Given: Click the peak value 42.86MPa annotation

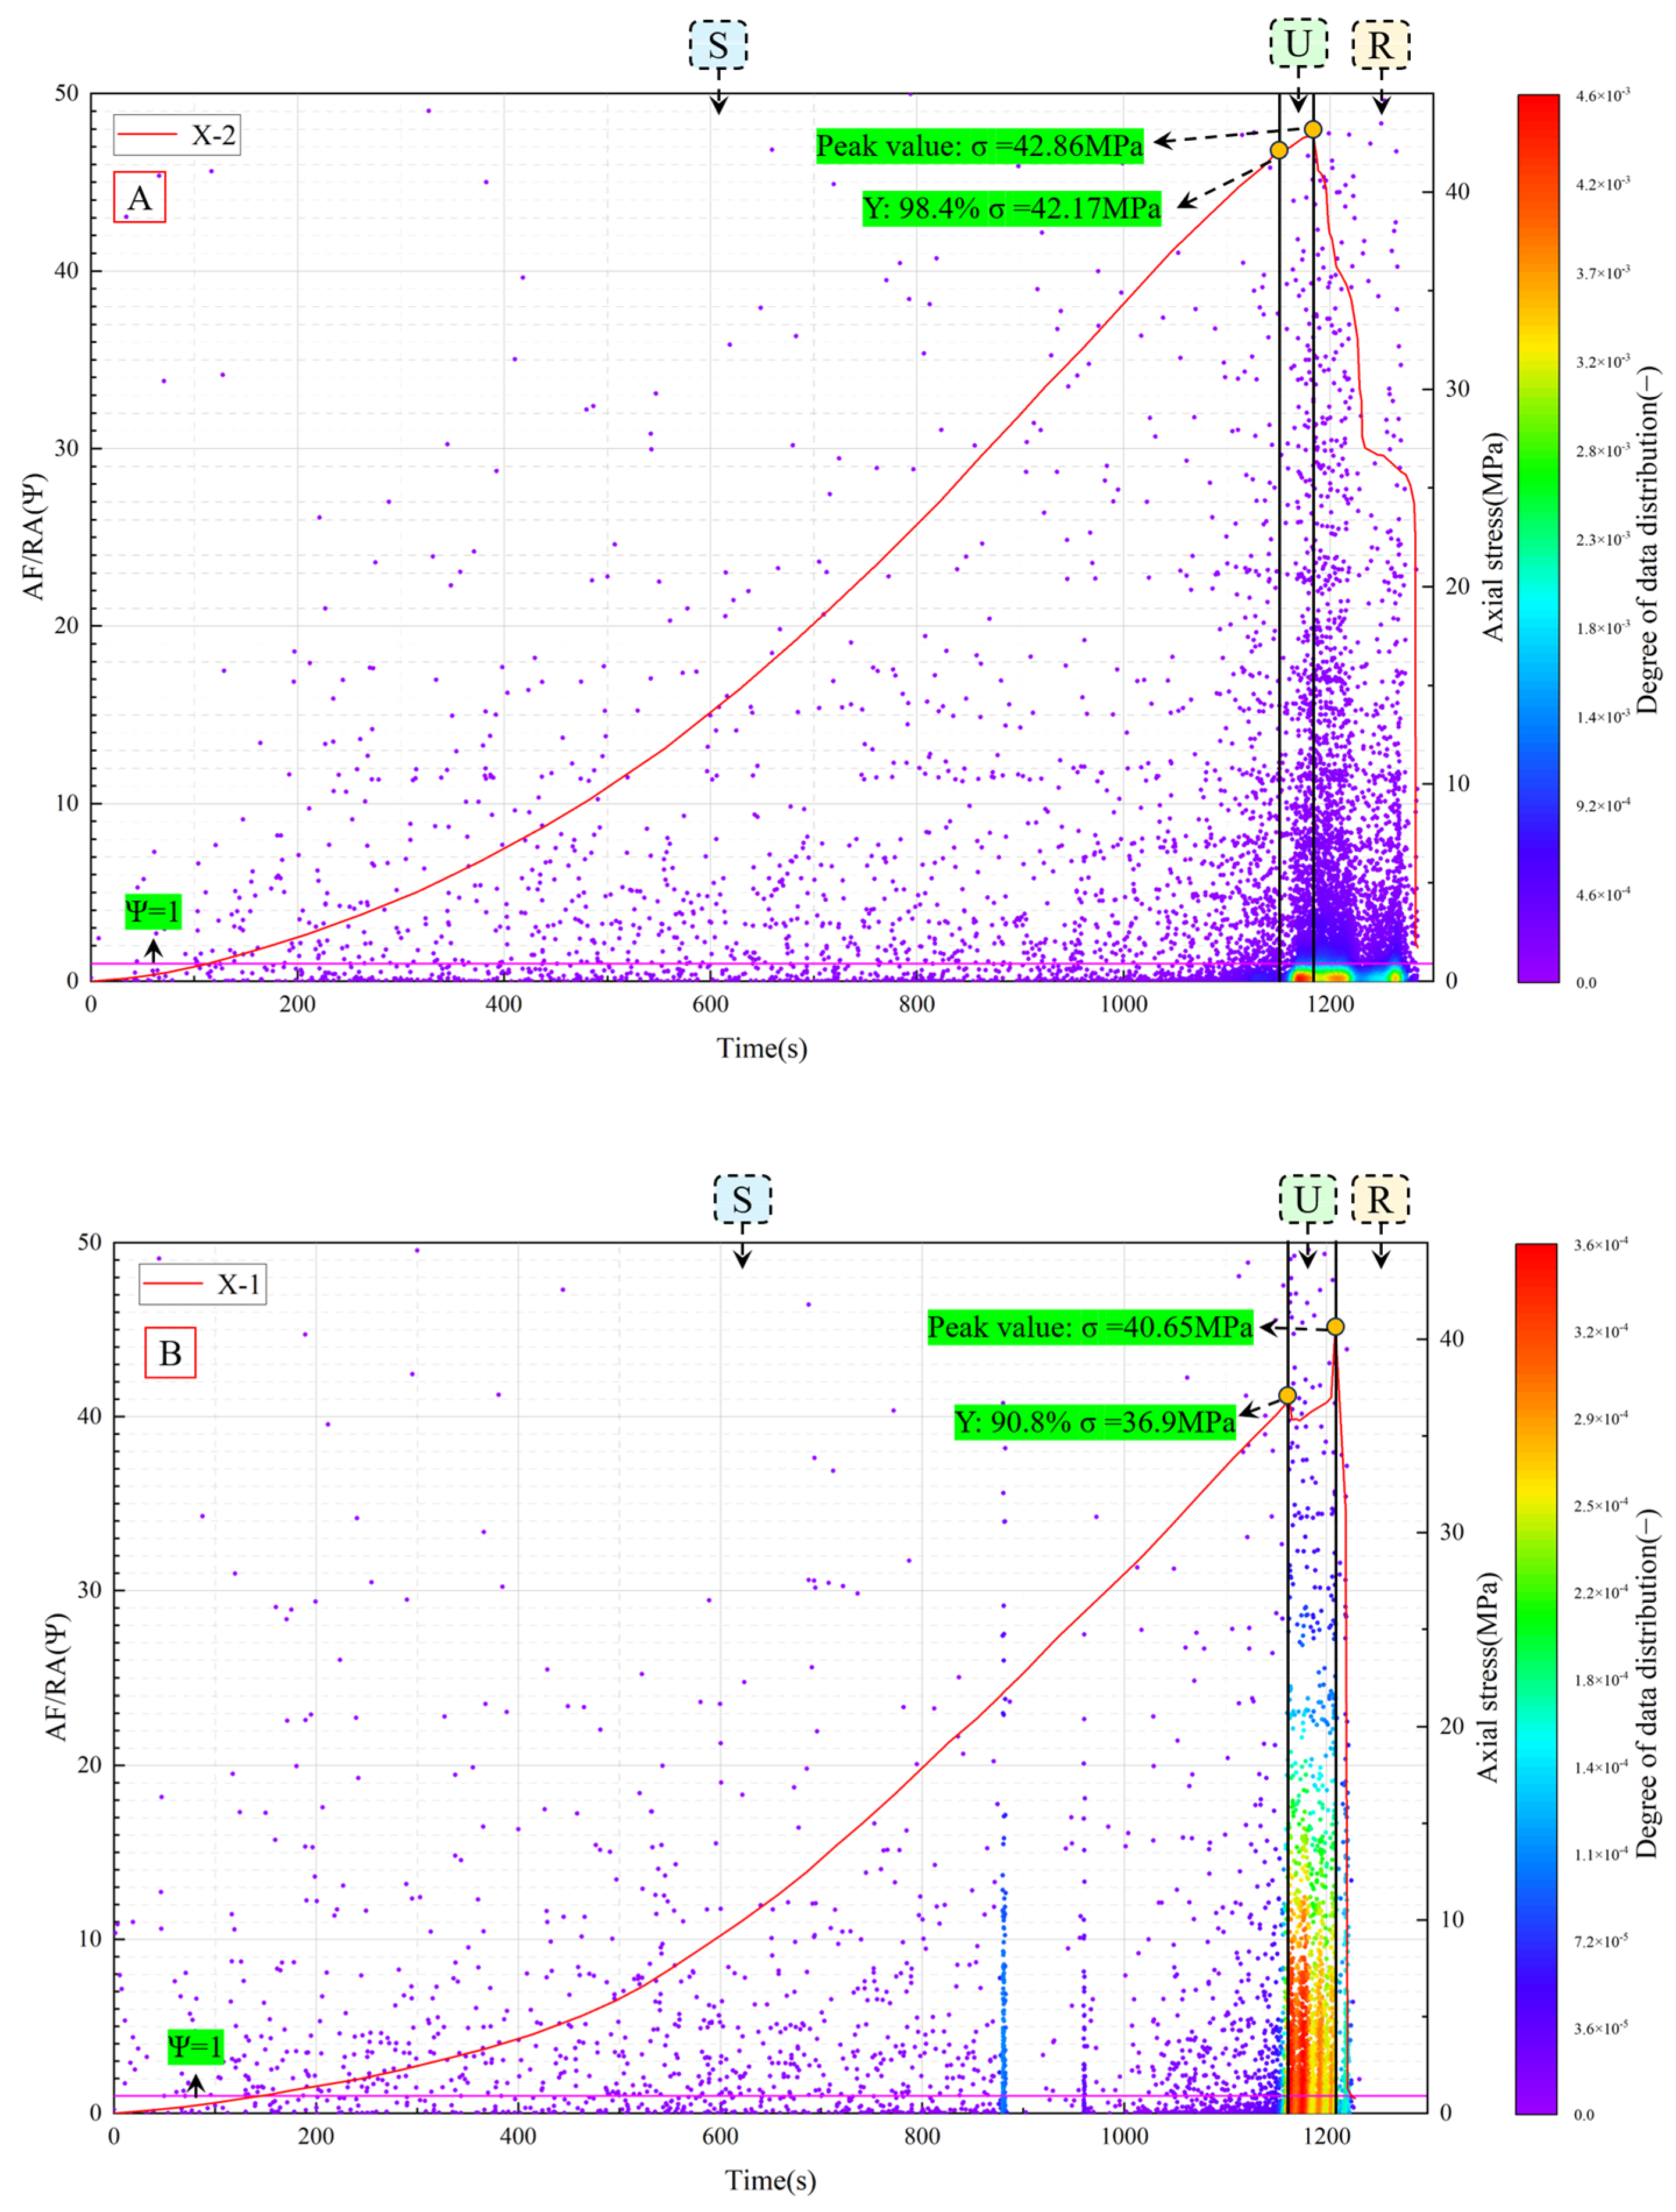Looking at the screenshot, I should click(979, 146).
